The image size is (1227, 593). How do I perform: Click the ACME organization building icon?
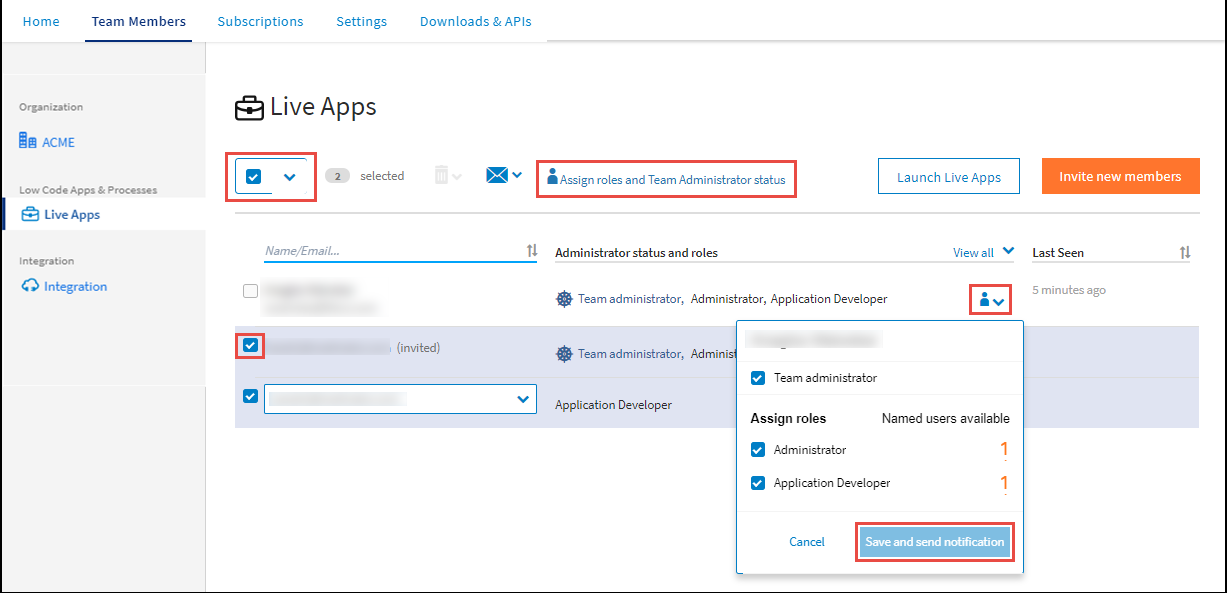point(28,142)
